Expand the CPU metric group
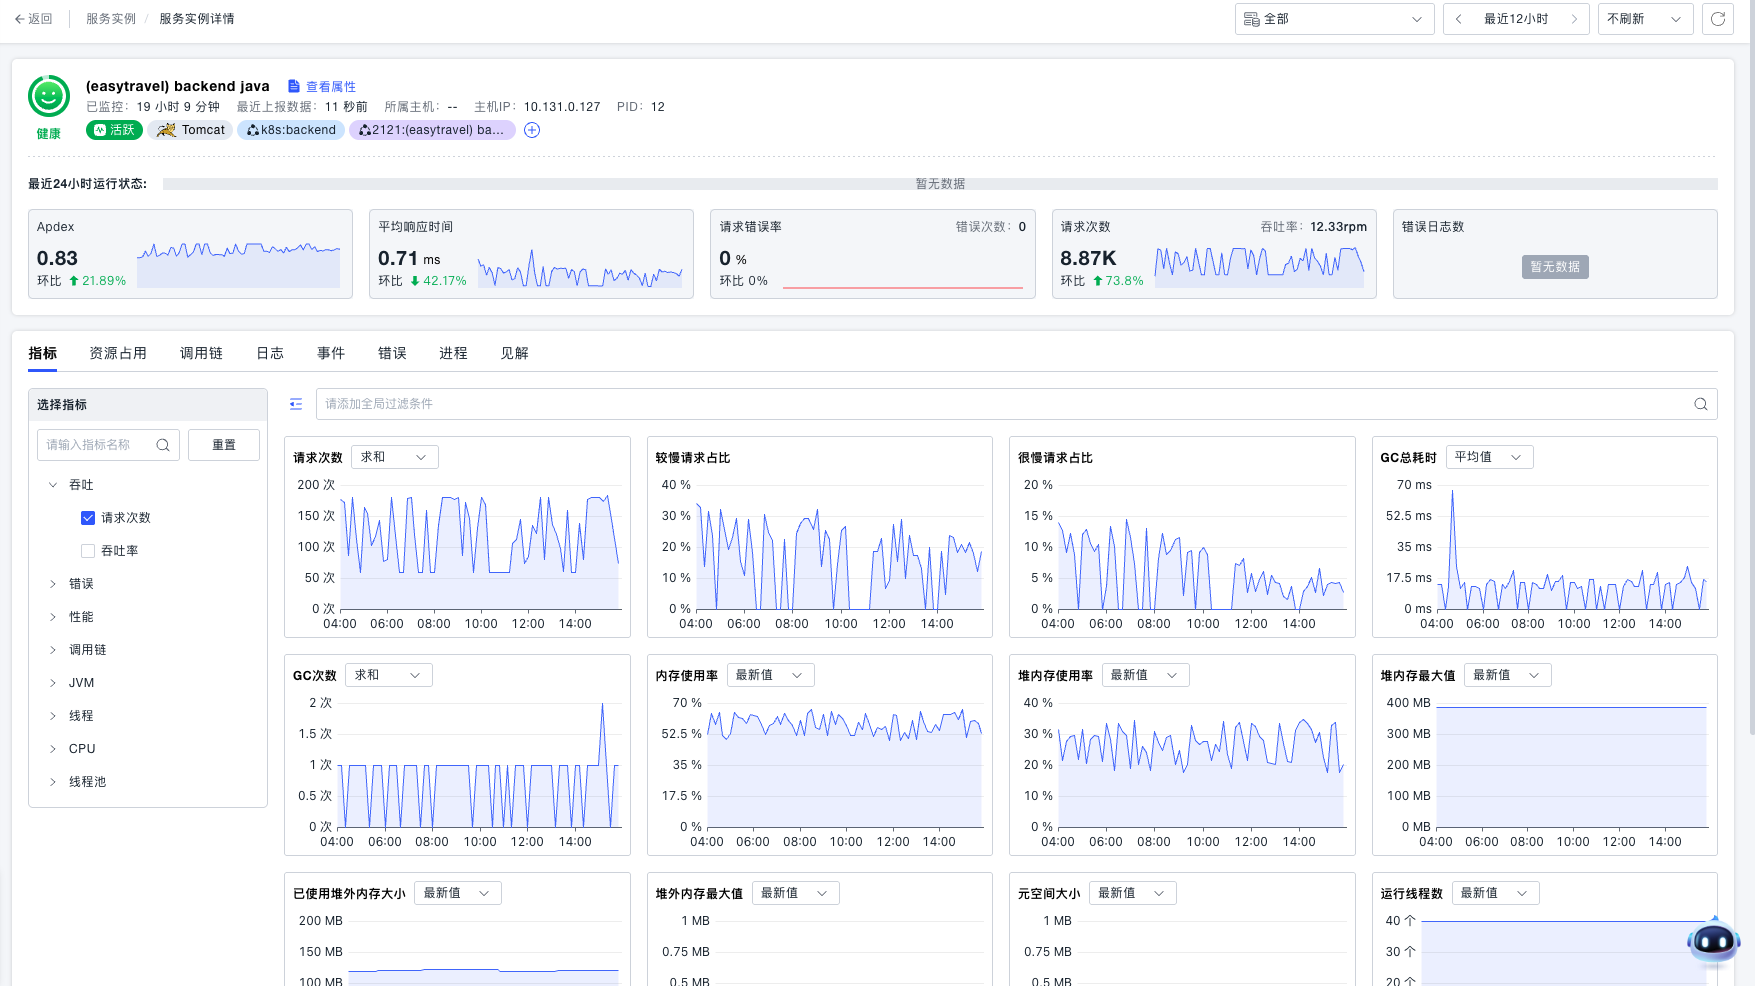Image resolution: width=1755 pixels, height=986 pixels. coord(53,749)
